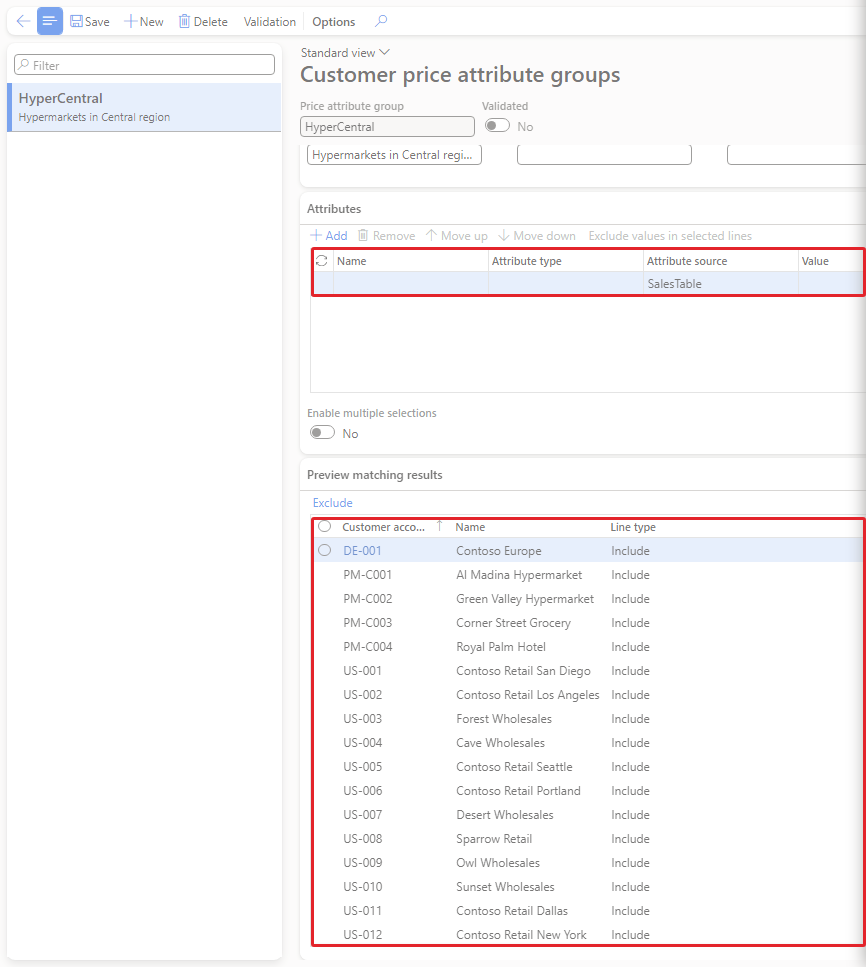Image resolution: width=866 pixels, height=967 pixels.
Task: Click the Hypermarkets in Central region description field
Action: coord(394,155)
